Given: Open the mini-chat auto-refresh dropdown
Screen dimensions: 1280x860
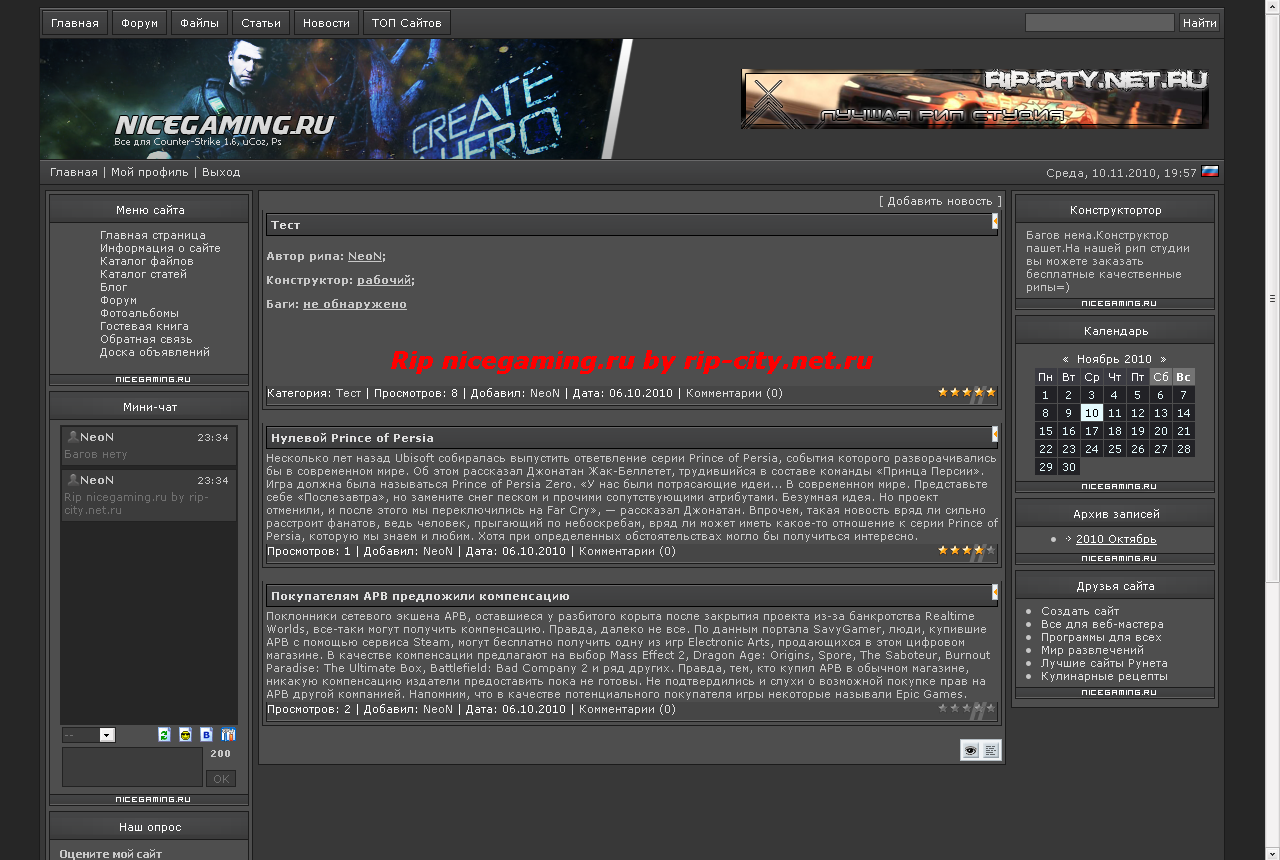Looking at the screenshot, I should [88, 735].
